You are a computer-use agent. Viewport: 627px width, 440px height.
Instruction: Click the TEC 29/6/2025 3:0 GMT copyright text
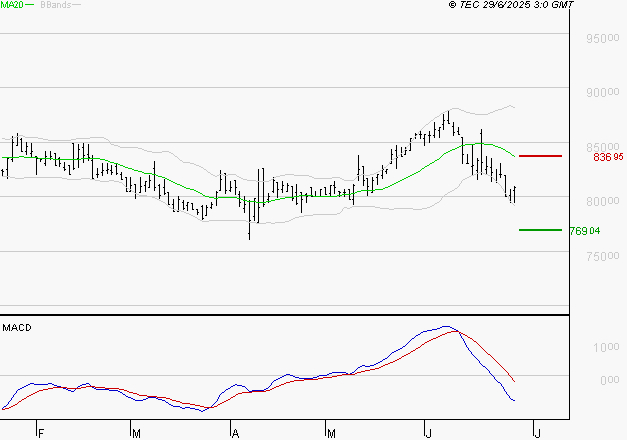(x=511, y=5)
